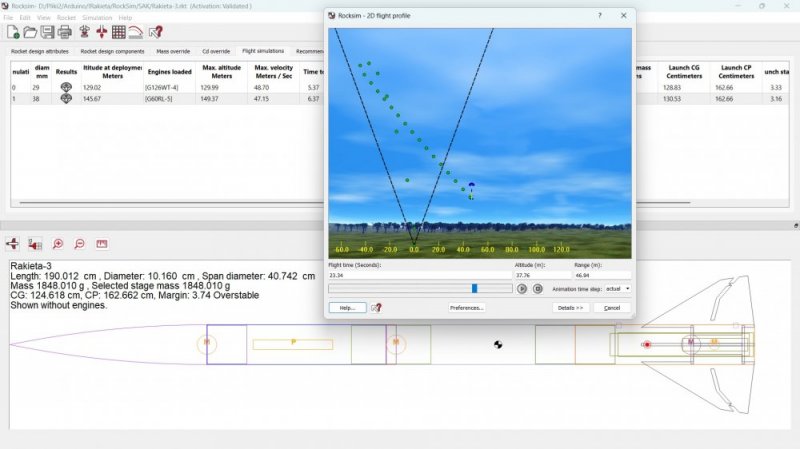Click the Launch CG Centimeters column header
Screen dimensions: 800x449
pyautogui.click(x=684, y=71)
